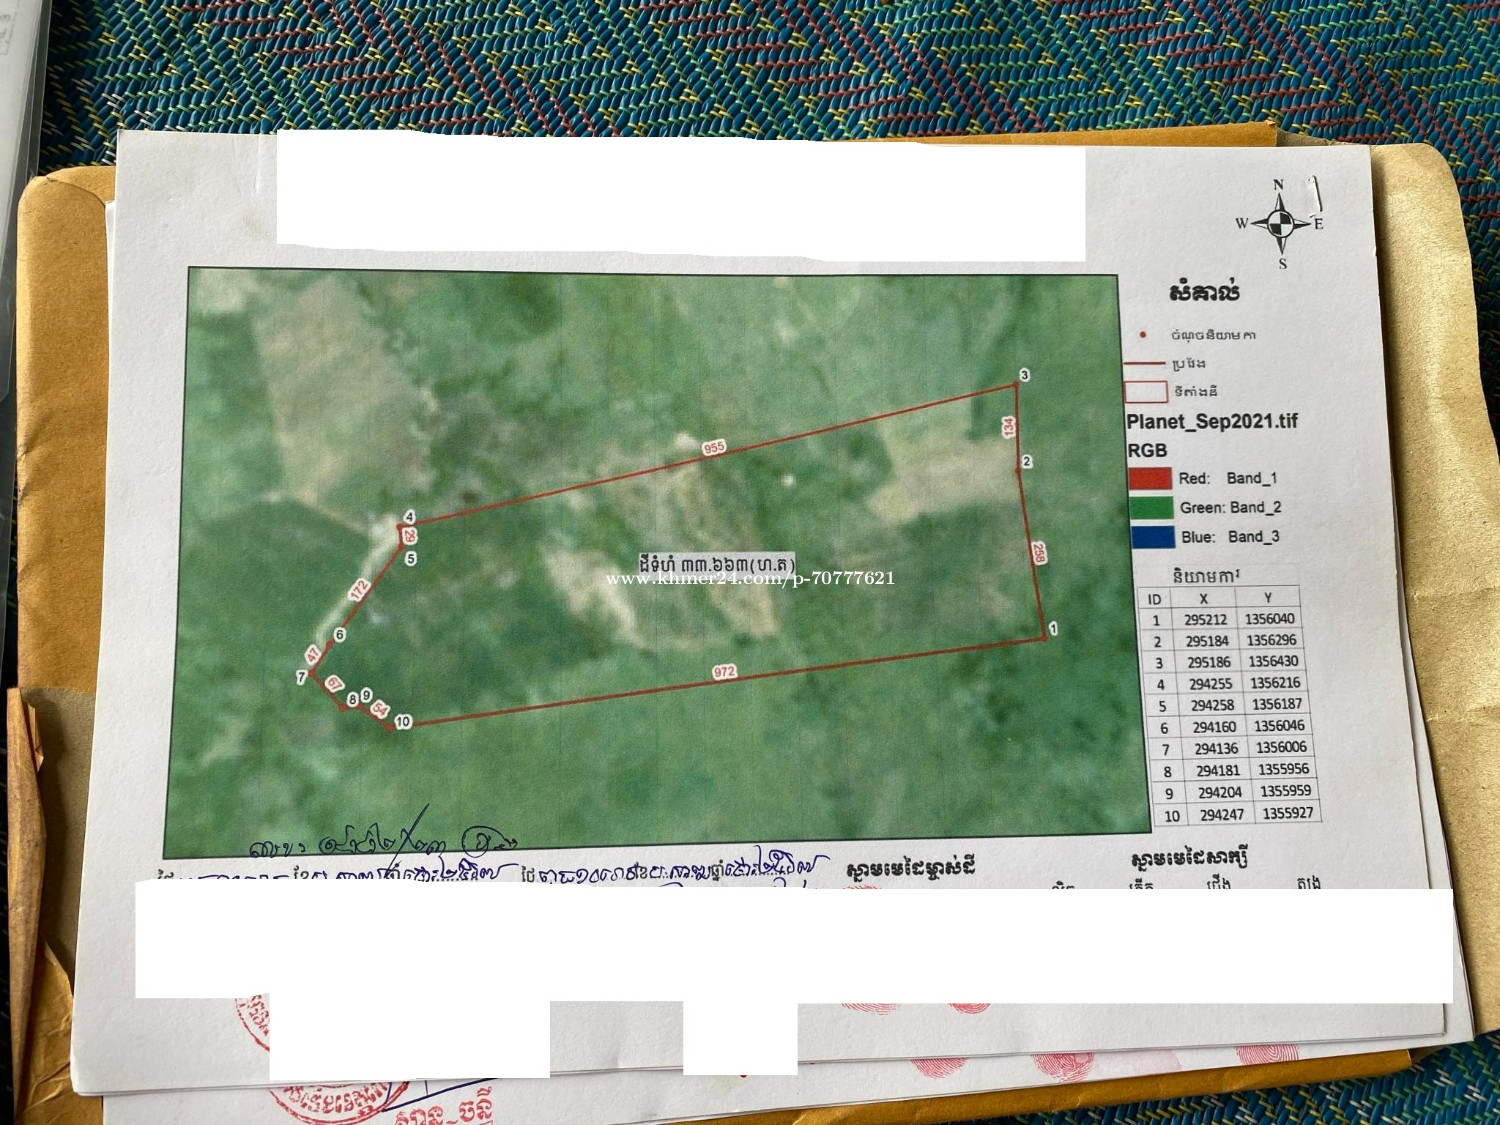
Task: Click the empty red rectangle legend symbol
Action: (1146, 391)
